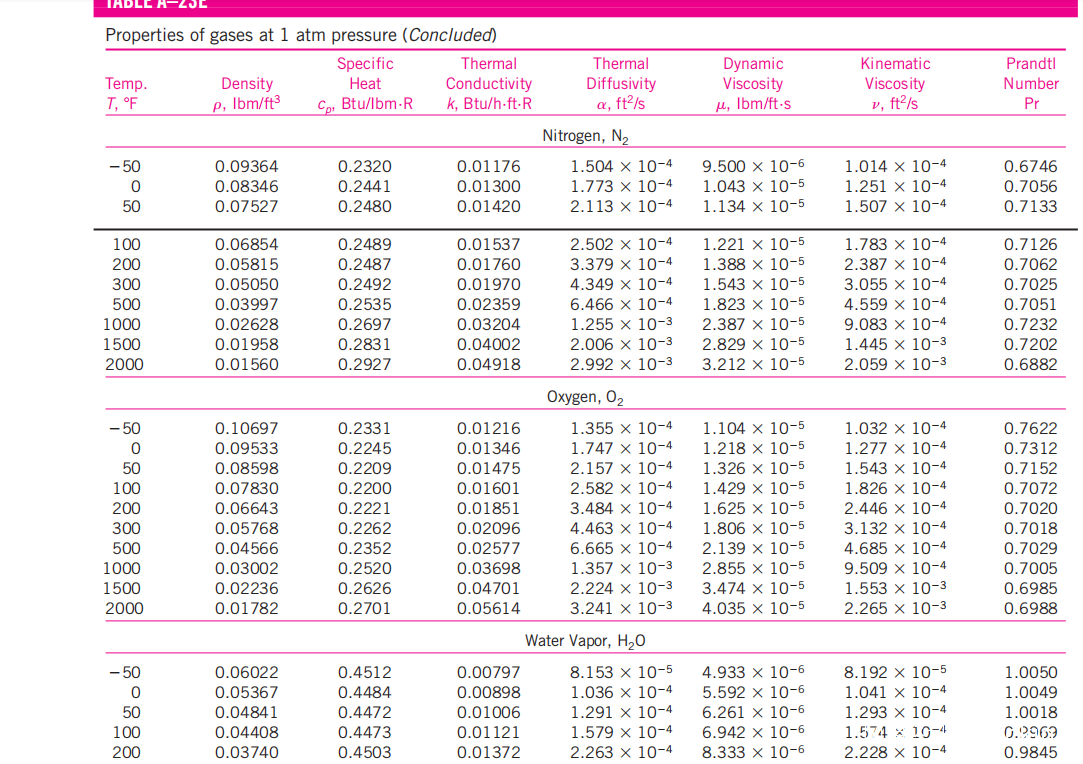Select nitrogen thermal conductivity value 0.04918

pos(488,365)
